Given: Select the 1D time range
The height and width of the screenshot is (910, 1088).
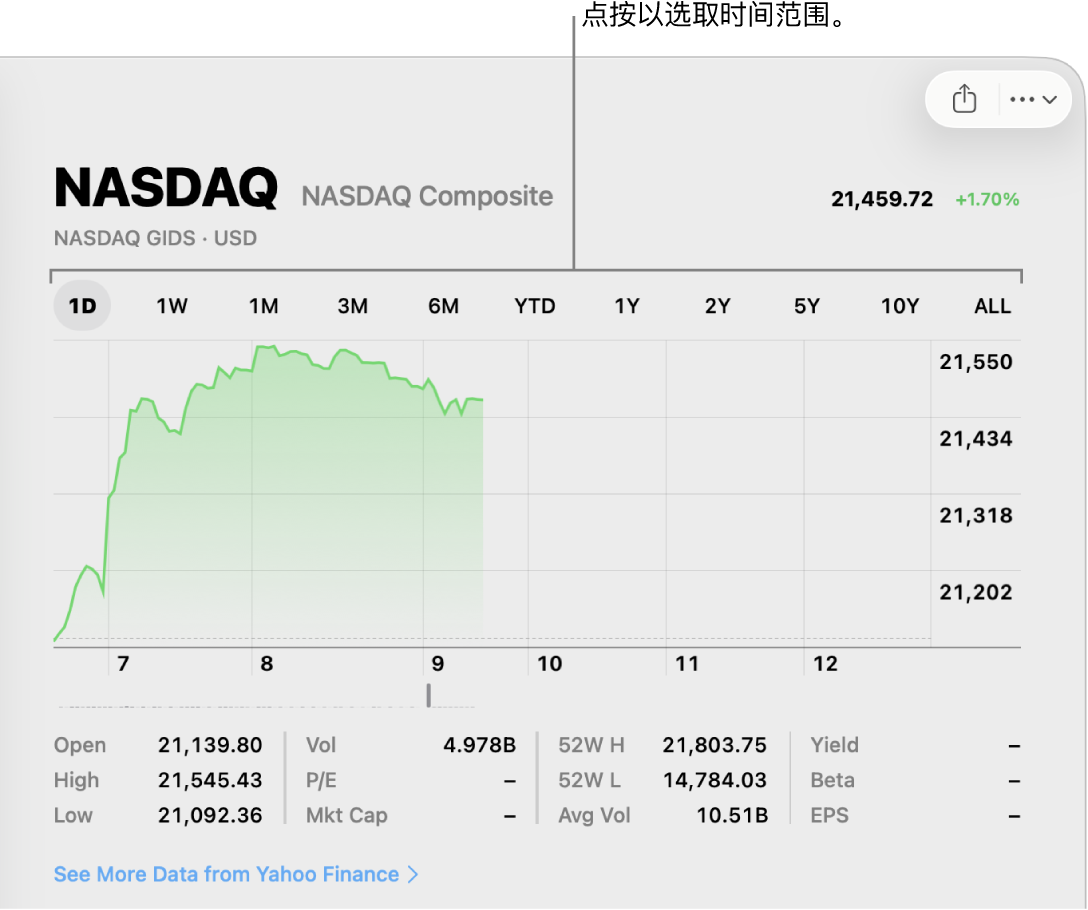Looking at the screenshot, I should [82, 306].
